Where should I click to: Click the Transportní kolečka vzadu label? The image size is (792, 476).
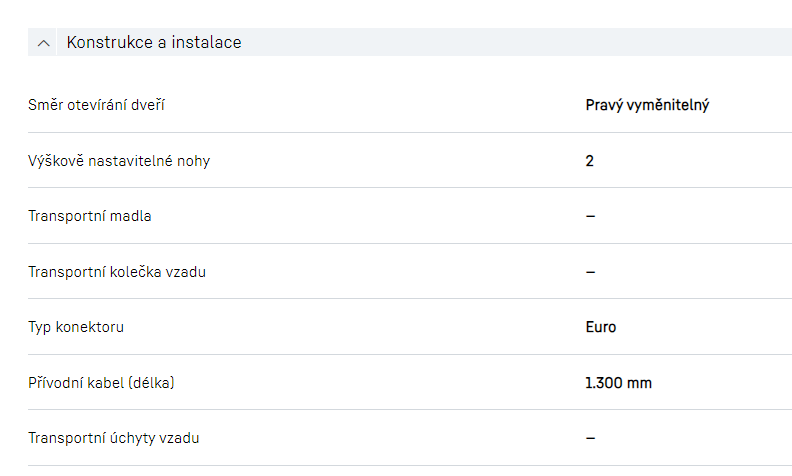117,271
